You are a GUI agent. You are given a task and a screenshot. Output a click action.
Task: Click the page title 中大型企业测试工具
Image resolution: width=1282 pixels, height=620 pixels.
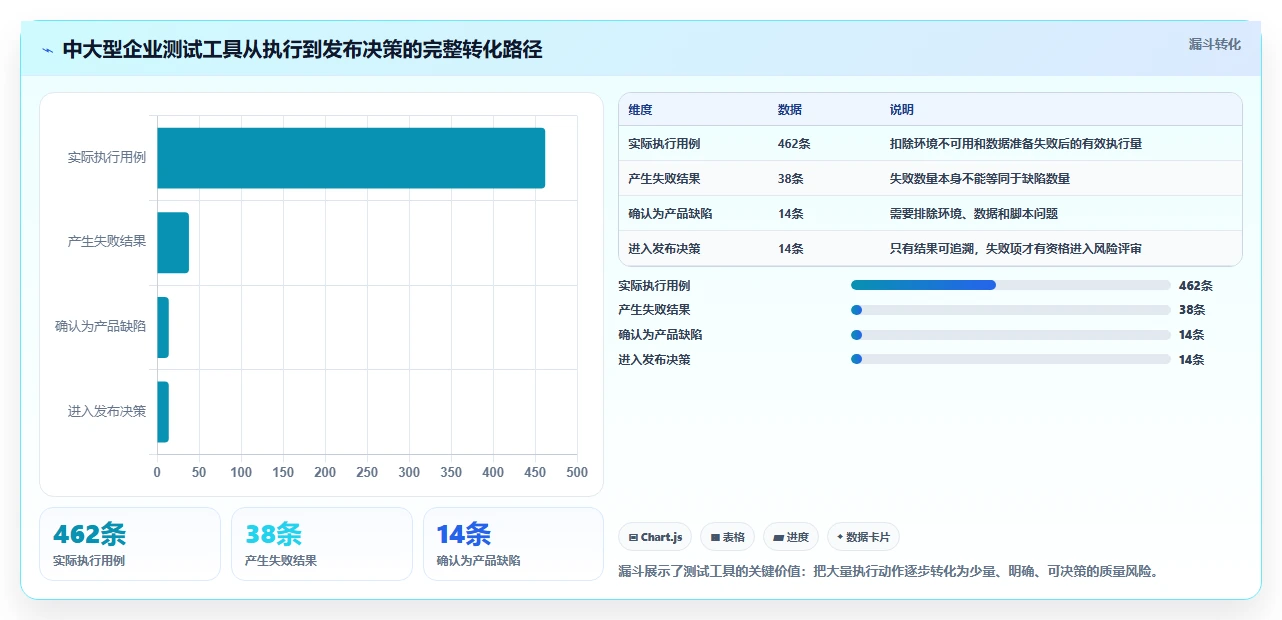point(302,49)
